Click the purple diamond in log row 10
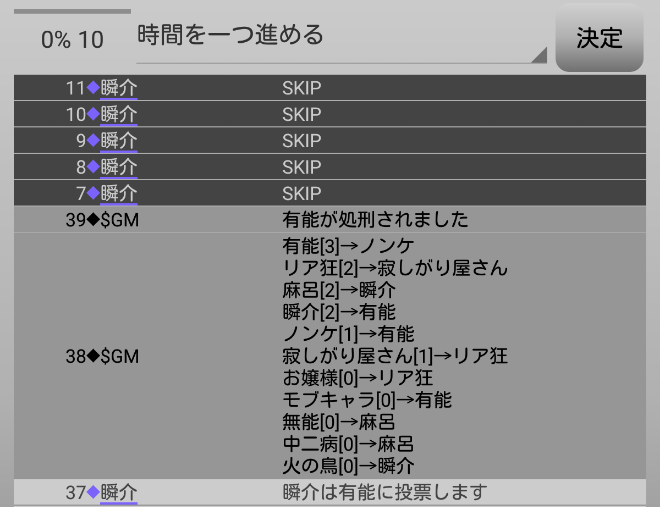This screenshot has width=660, height=507. point(94,114)
